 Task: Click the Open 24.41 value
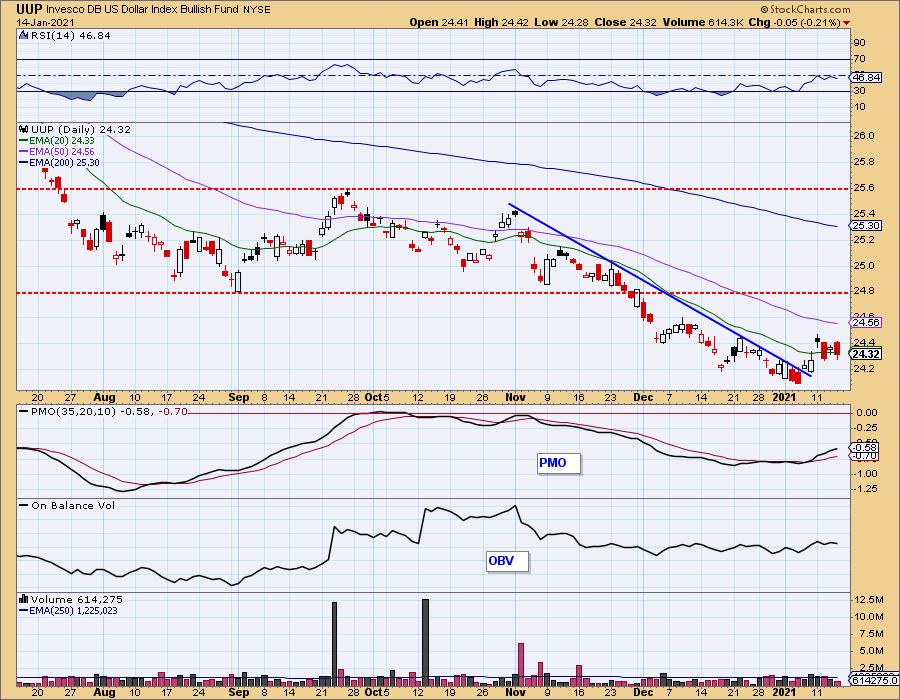(439, 22)
